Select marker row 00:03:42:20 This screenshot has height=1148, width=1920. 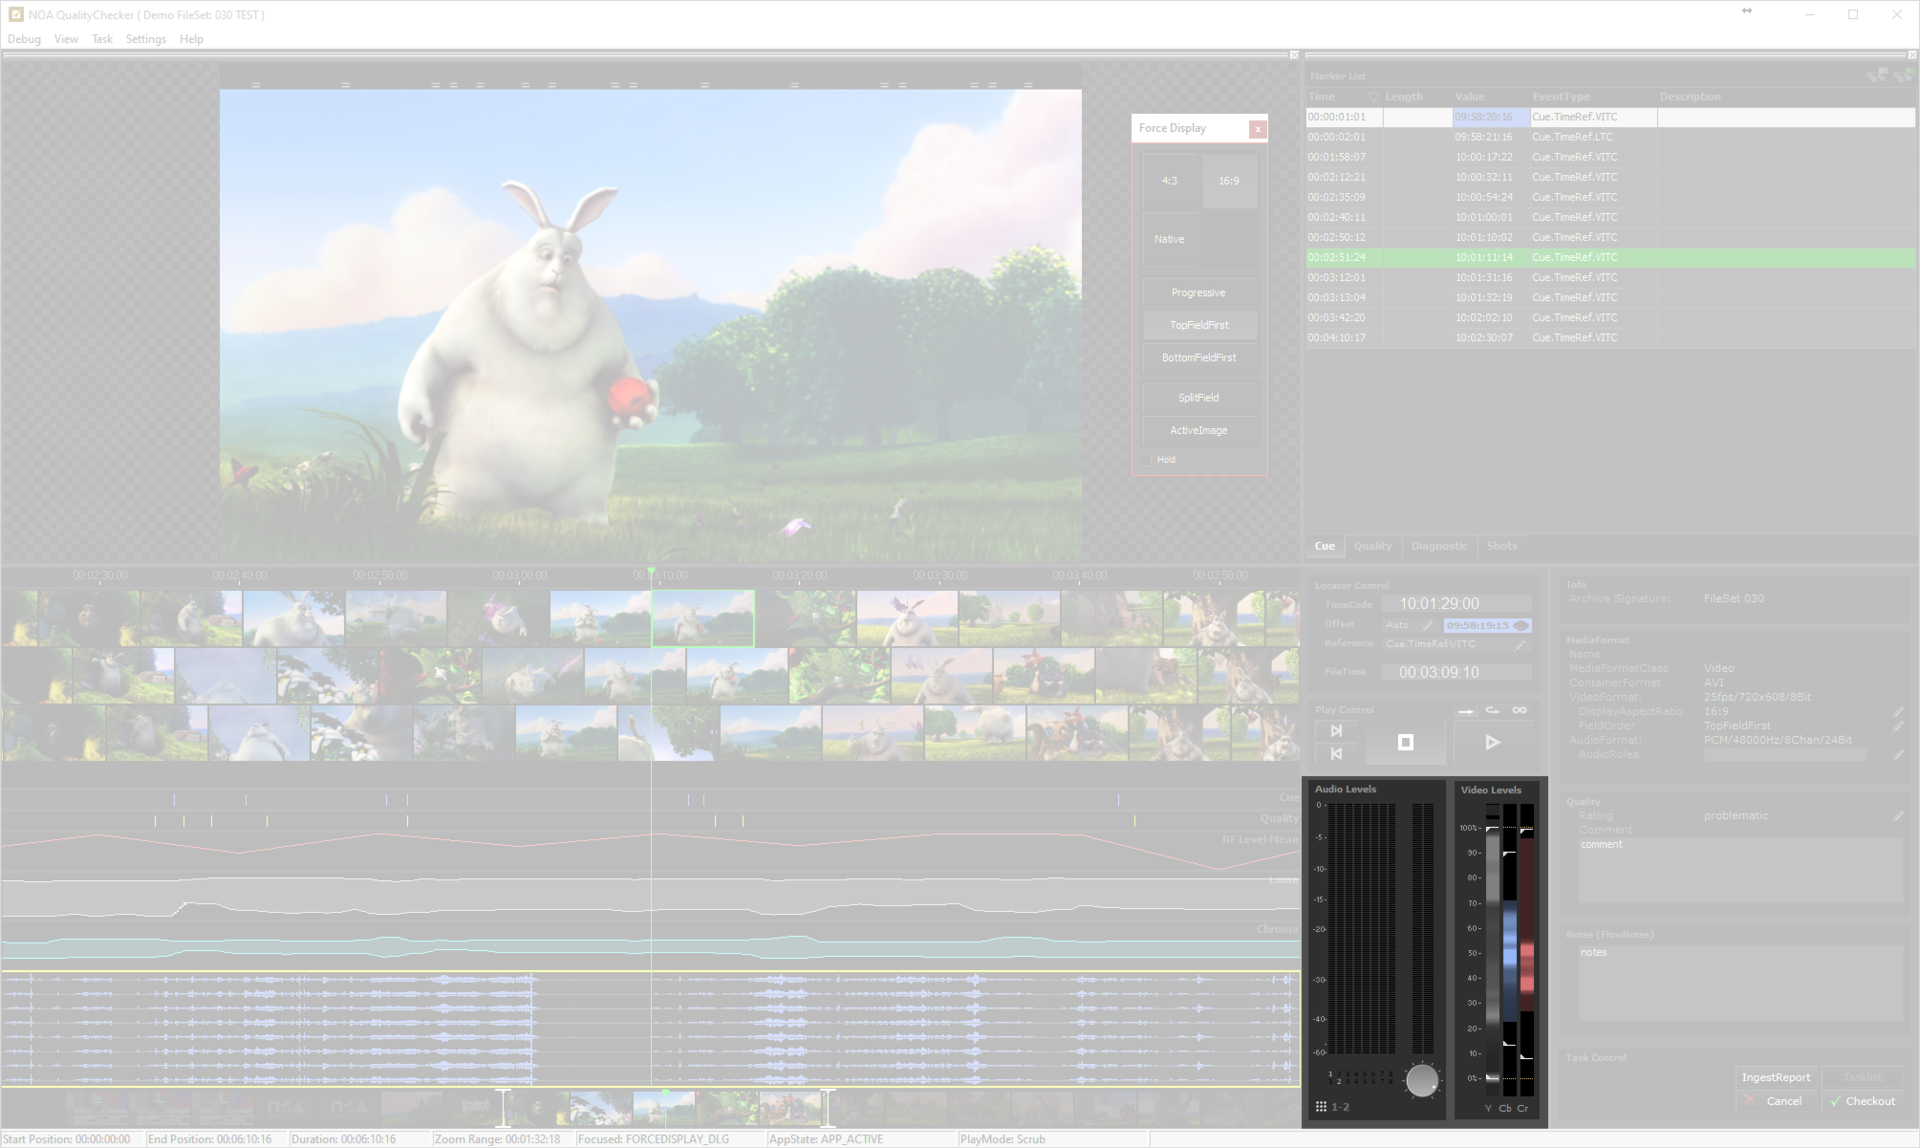(x=1610, y=318)
